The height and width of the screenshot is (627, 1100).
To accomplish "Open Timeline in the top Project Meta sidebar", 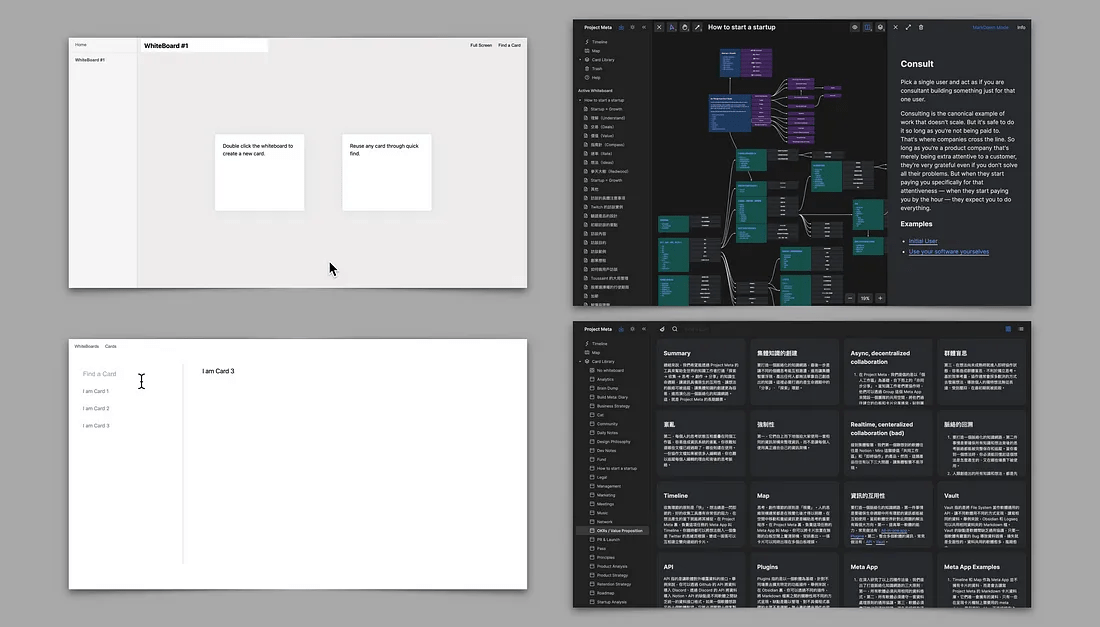I will pos(600,42).
